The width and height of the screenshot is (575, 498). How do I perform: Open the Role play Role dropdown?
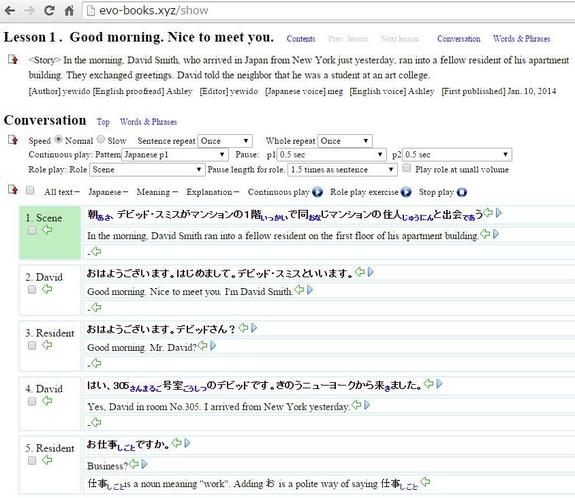[147, 170]
